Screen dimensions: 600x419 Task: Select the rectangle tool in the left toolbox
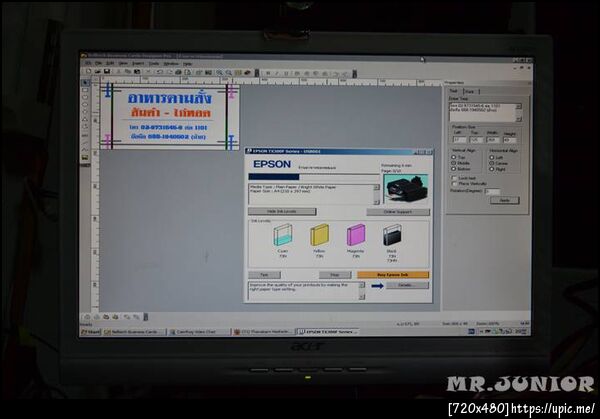85,90
